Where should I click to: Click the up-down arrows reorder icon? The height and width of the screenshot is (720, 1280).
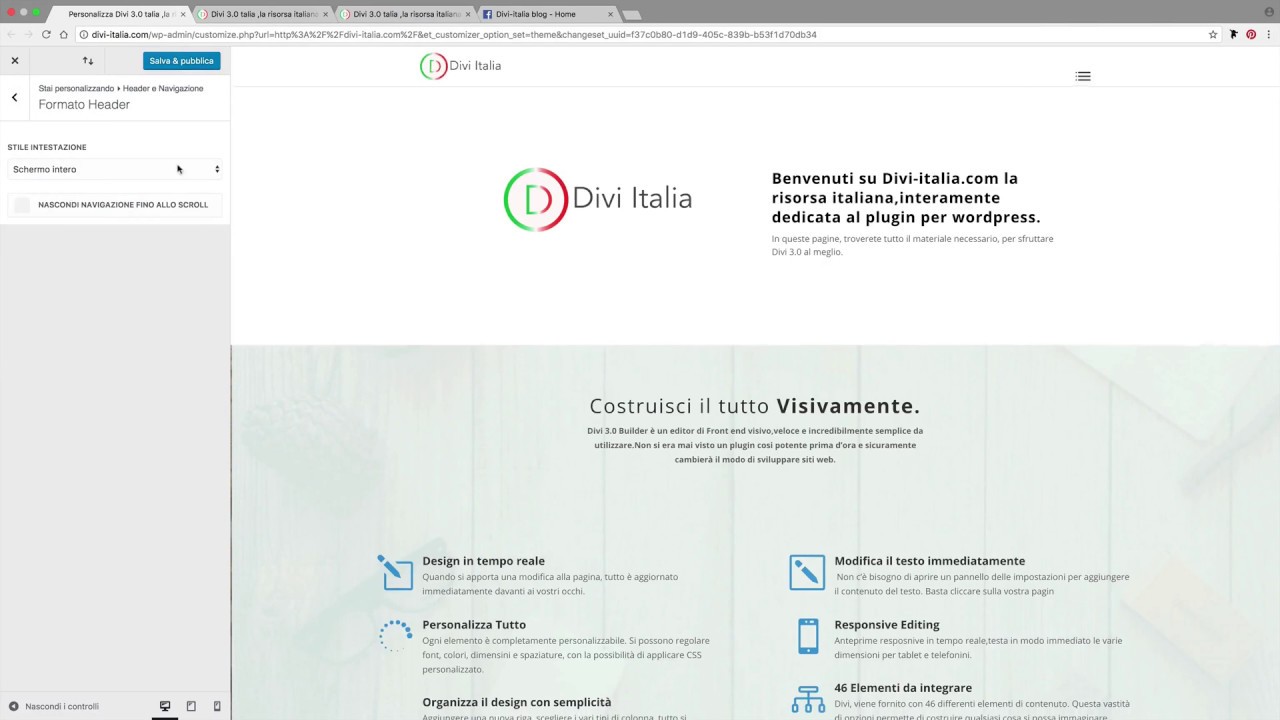(88, 61)
